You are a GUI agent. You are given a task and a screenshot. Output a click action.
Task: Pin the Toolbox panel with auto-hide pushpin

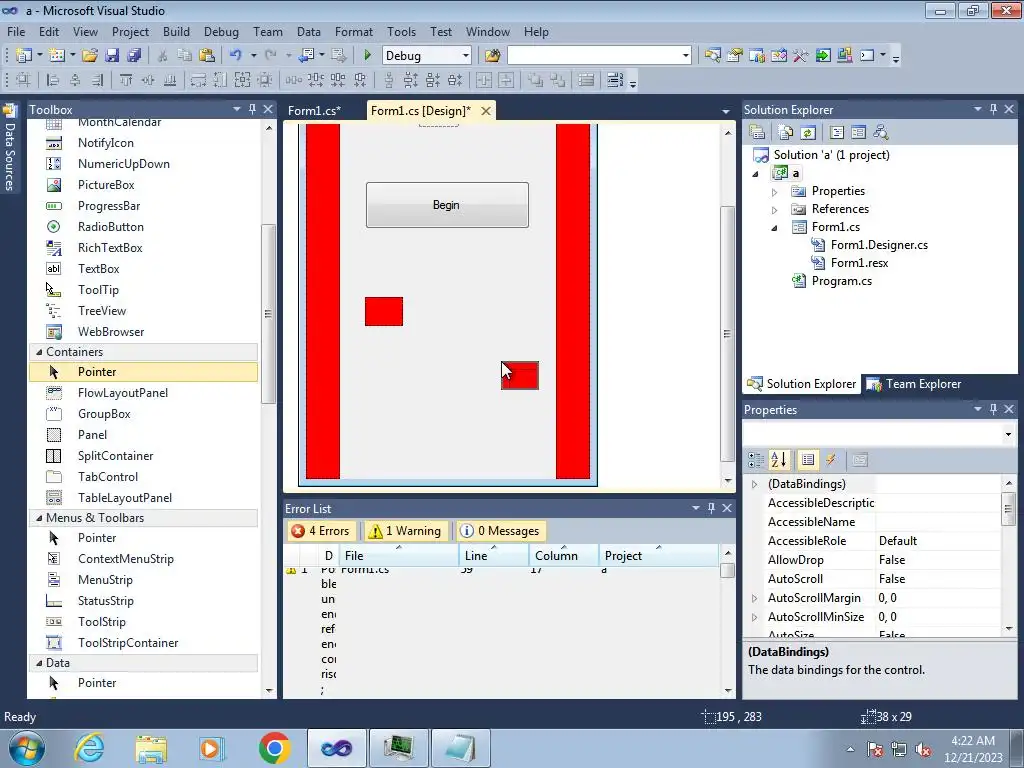(253, 109)
